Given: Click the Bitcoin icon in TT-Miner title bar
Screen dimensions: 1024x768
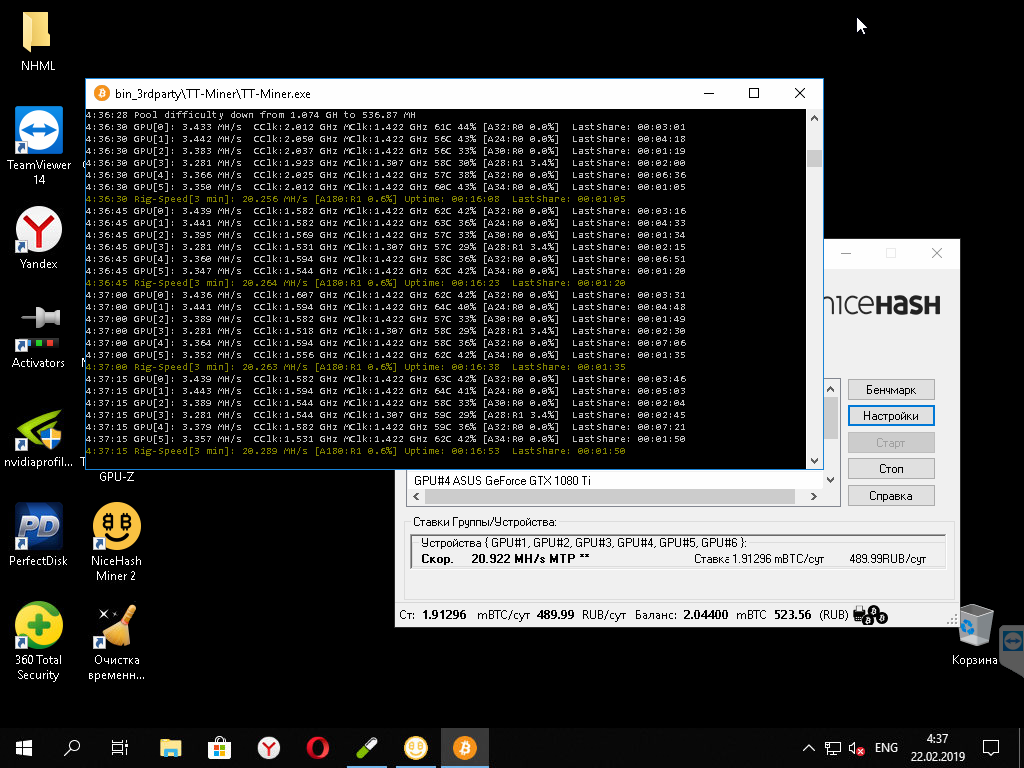Looking at the screenshot, I should click(x=101, y=93).
